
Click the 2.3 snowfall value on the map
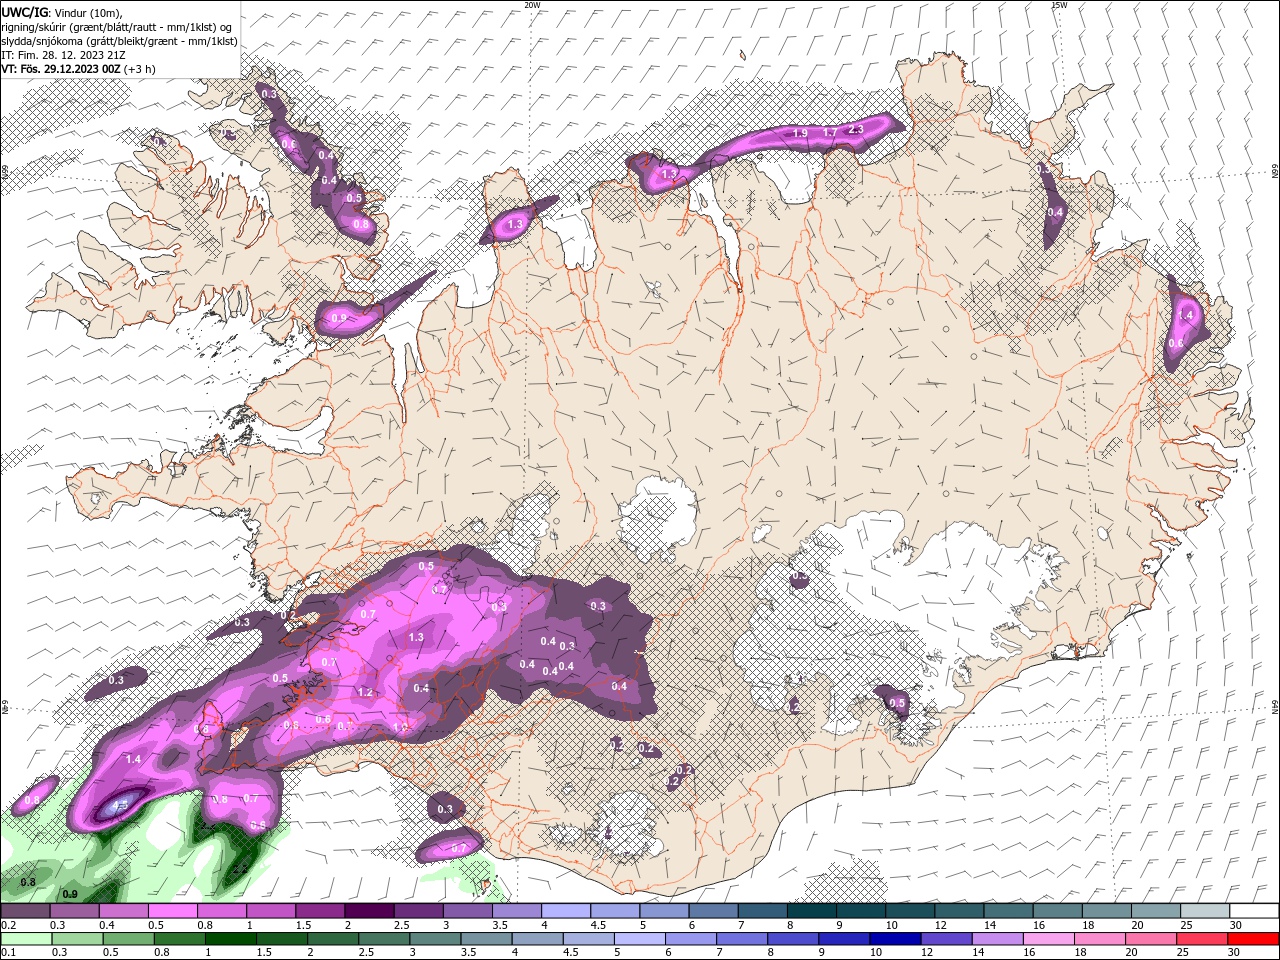[855, 129]
